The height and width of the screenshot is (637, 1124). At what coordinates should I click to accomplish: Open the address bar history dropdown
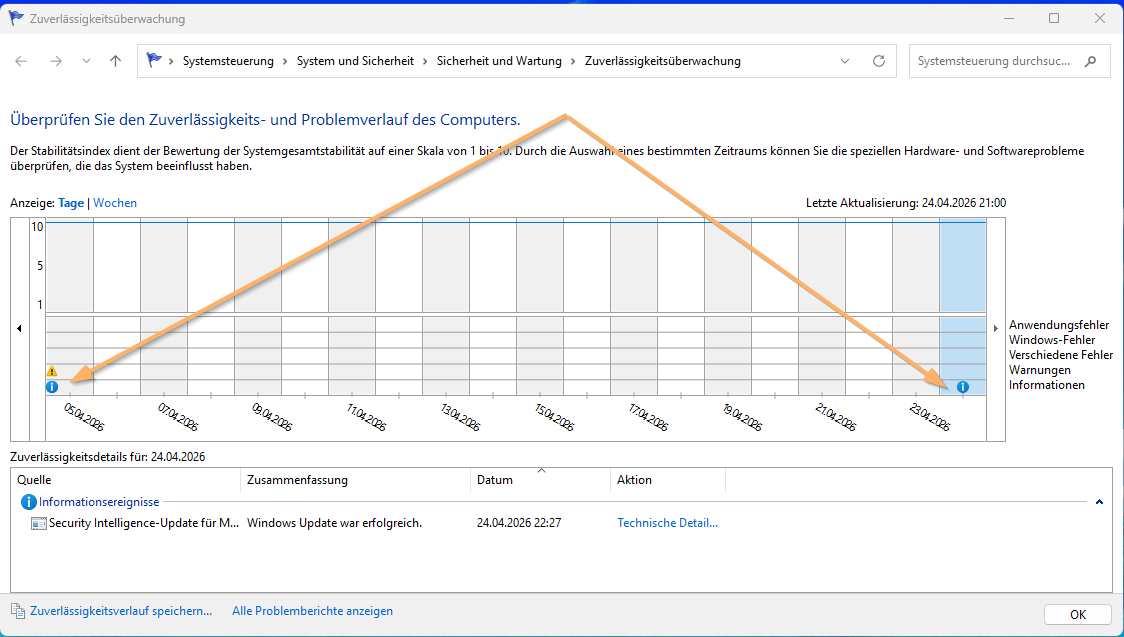click(x=845, y=62)
